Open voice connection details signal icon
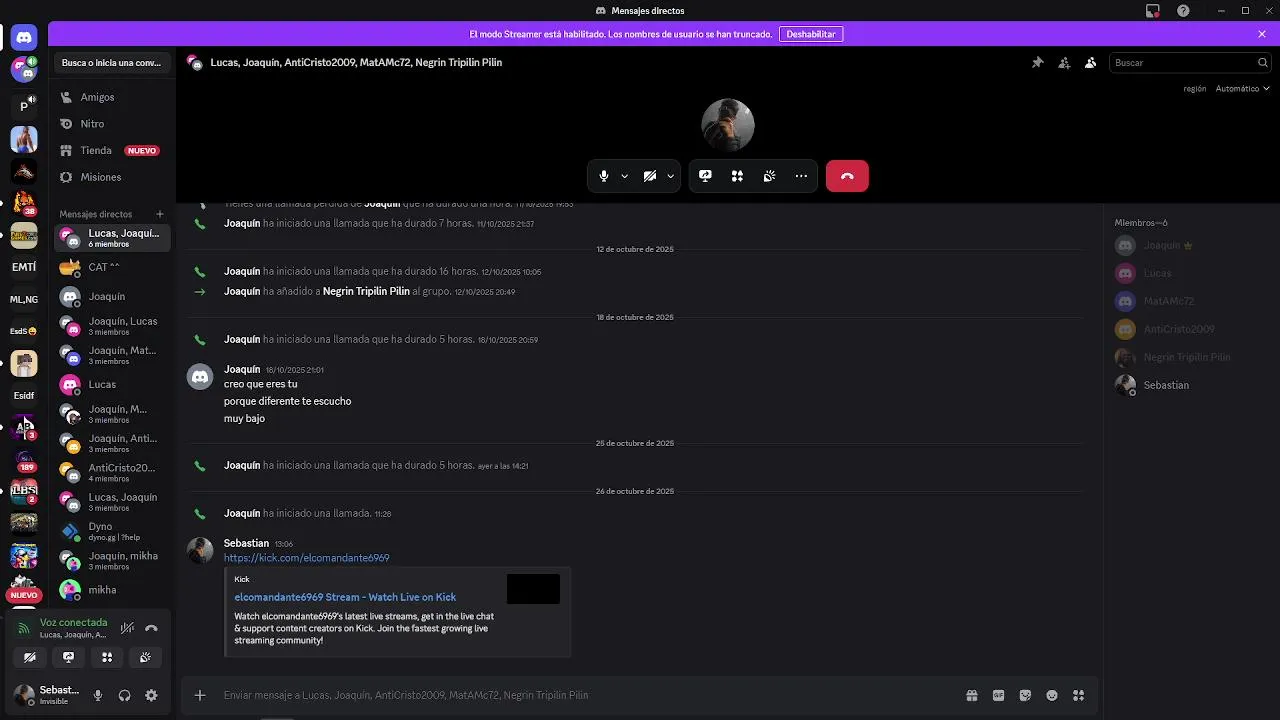This screenshot has height=720, width=1280. 23,628
